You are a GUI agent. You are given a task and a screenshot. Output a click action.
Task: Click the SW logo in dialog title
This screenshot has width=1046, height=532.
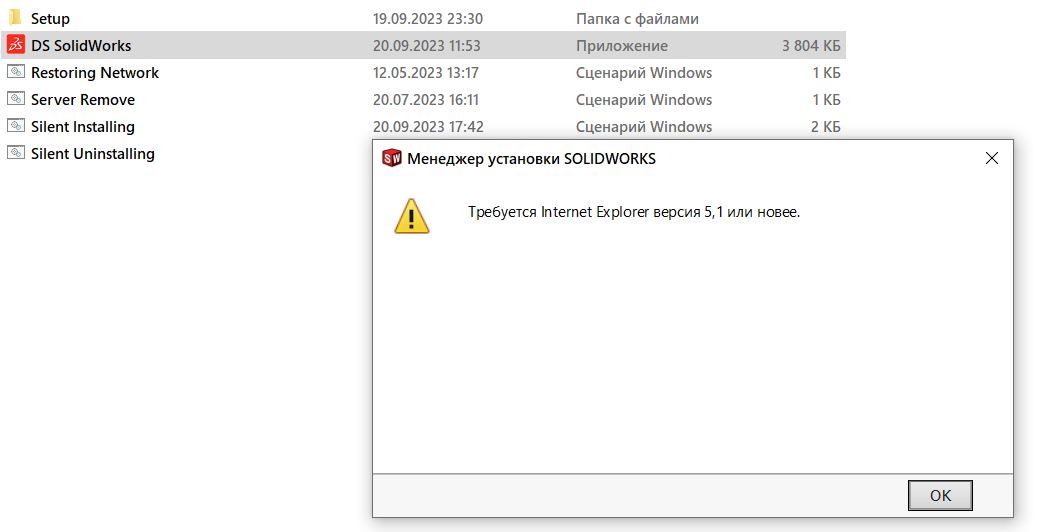(x=392, y=158)
